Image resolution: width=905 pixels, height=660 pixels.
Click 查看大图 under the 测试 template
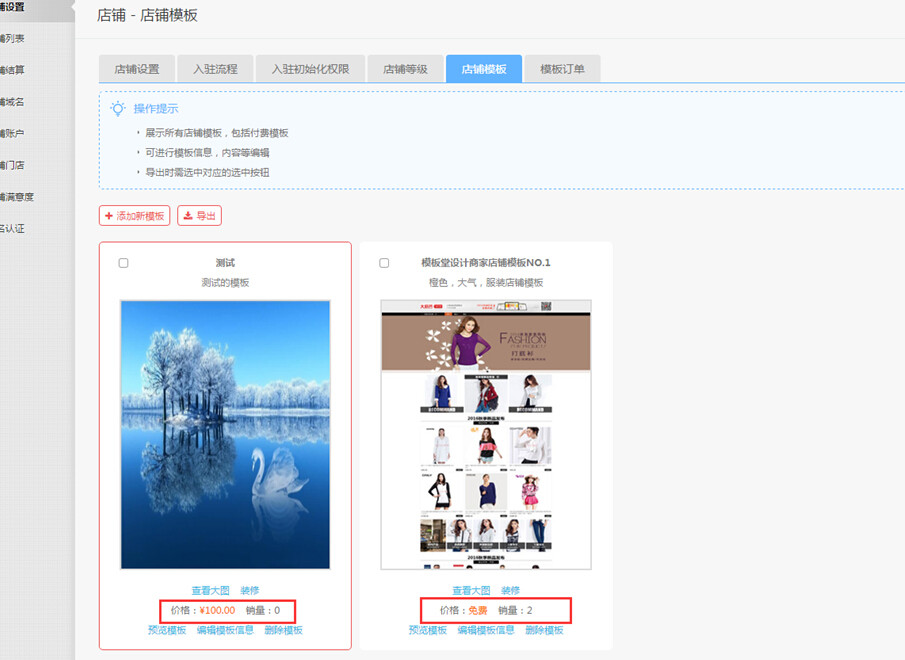pyautogui.click(x=211, y=591)
